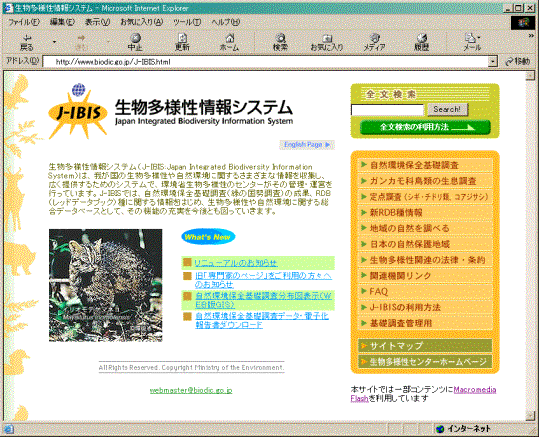Viewport: 539px width, 437px height.
Task: Click the Mail (メール) toolbar icon
Action: click(x=471, y=42)
